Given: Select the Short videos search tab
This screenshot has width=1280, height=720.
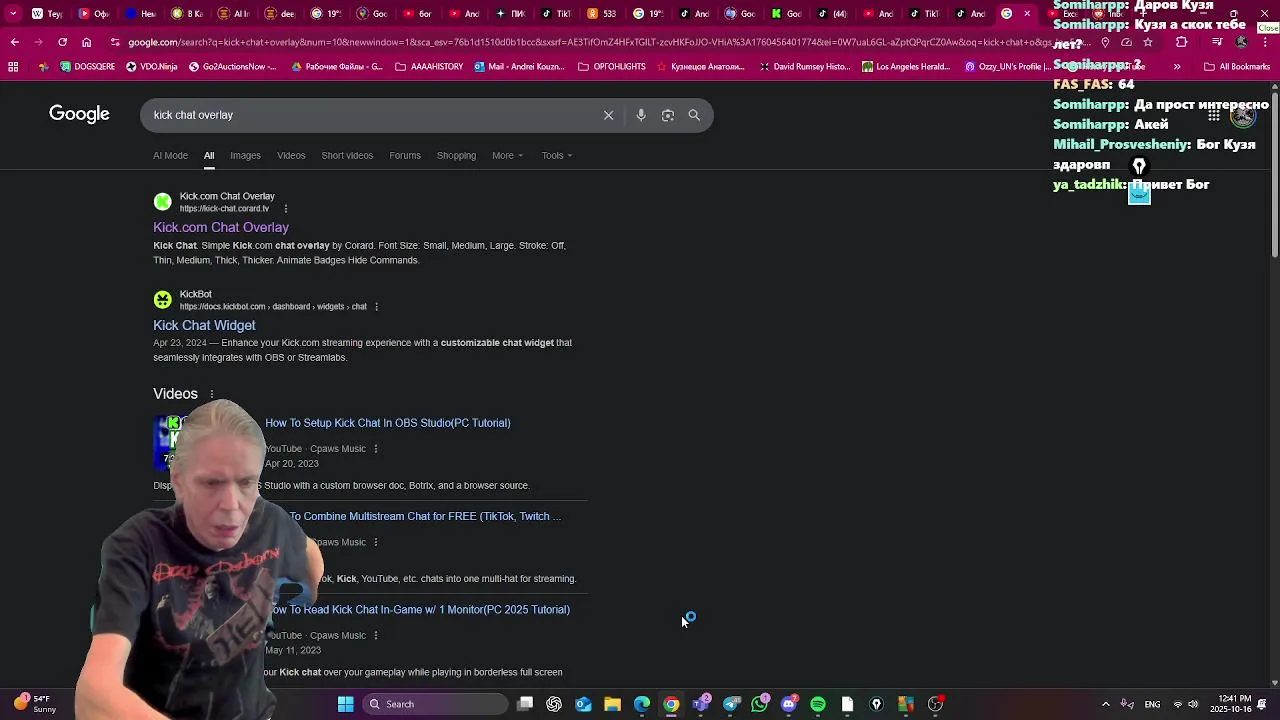Looking at the screenshot, I should pos(347,155).
